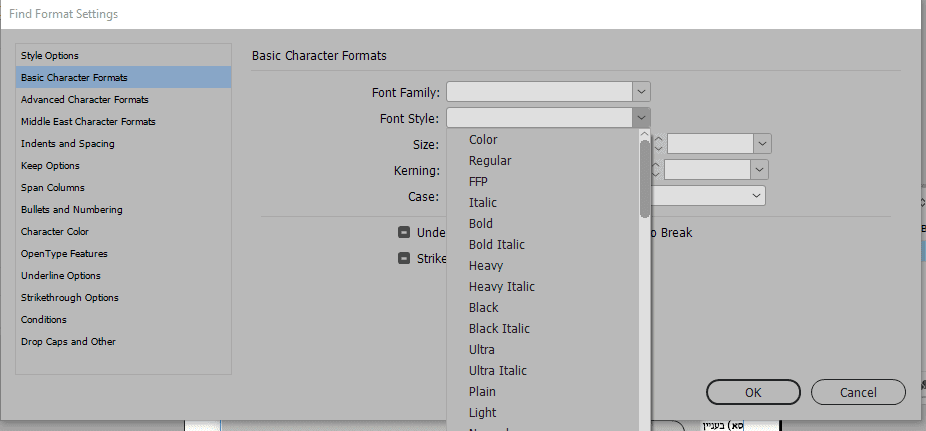Choose the Light font style
926x431 pixels.
click(x=483, y=412)
